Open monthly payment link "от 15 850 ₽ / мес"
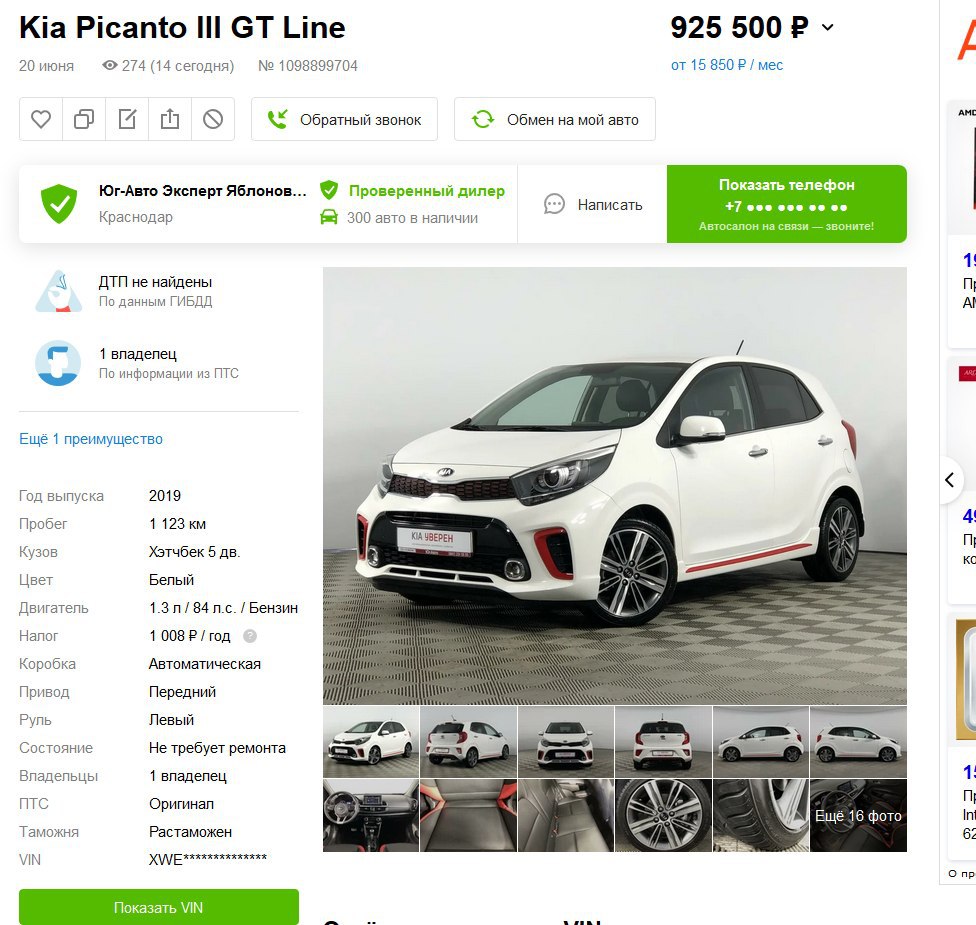Viewport: 976px width, 925px height. [726, 65]
